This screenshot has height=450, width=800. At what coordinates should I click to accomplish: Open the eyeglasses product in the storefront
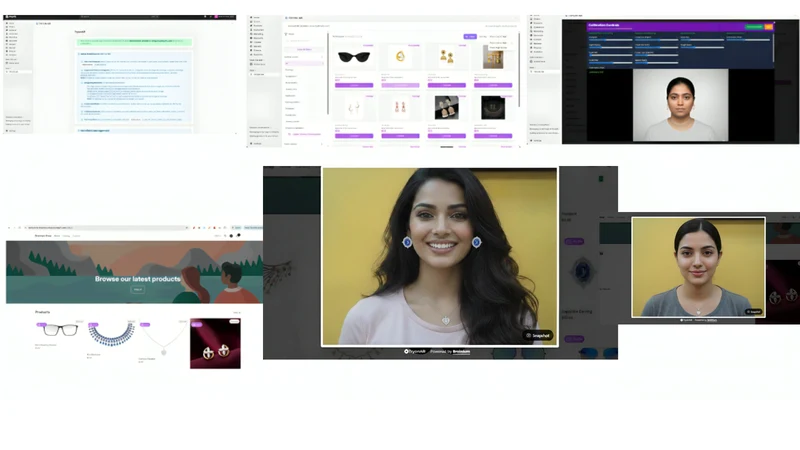click(59, 331)
